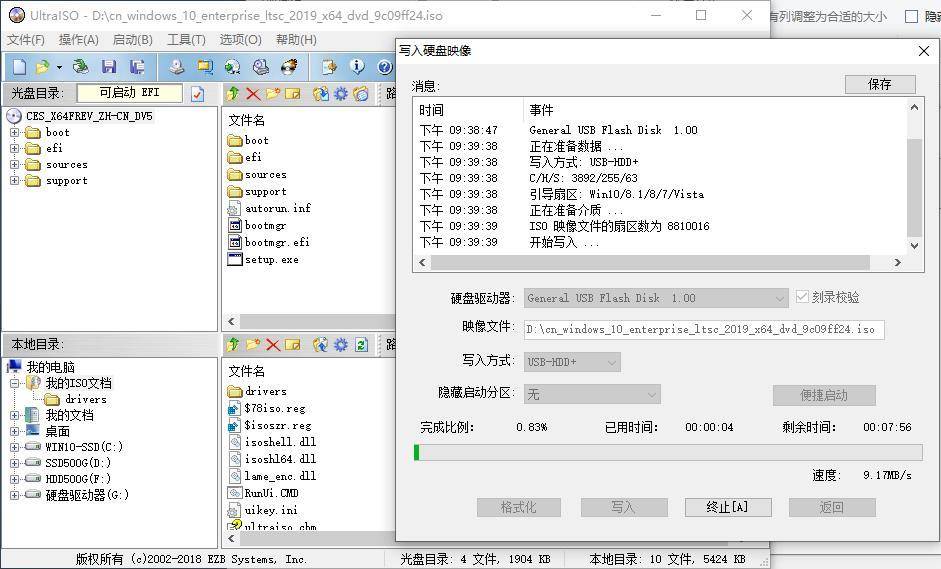This screenshot has height=569, width=941.
Task: Click the 写入 write button
Action: click(x=624, y=507)
